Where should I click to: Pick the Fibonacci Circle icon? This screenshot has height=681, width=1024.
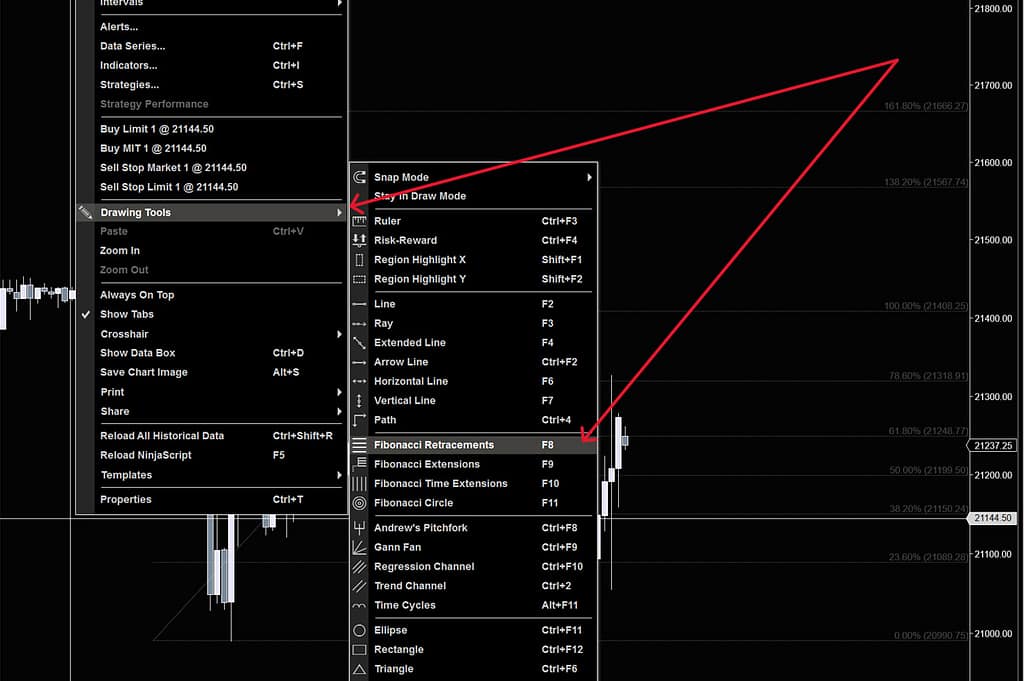pyautogui.click(x=360, y=503)
